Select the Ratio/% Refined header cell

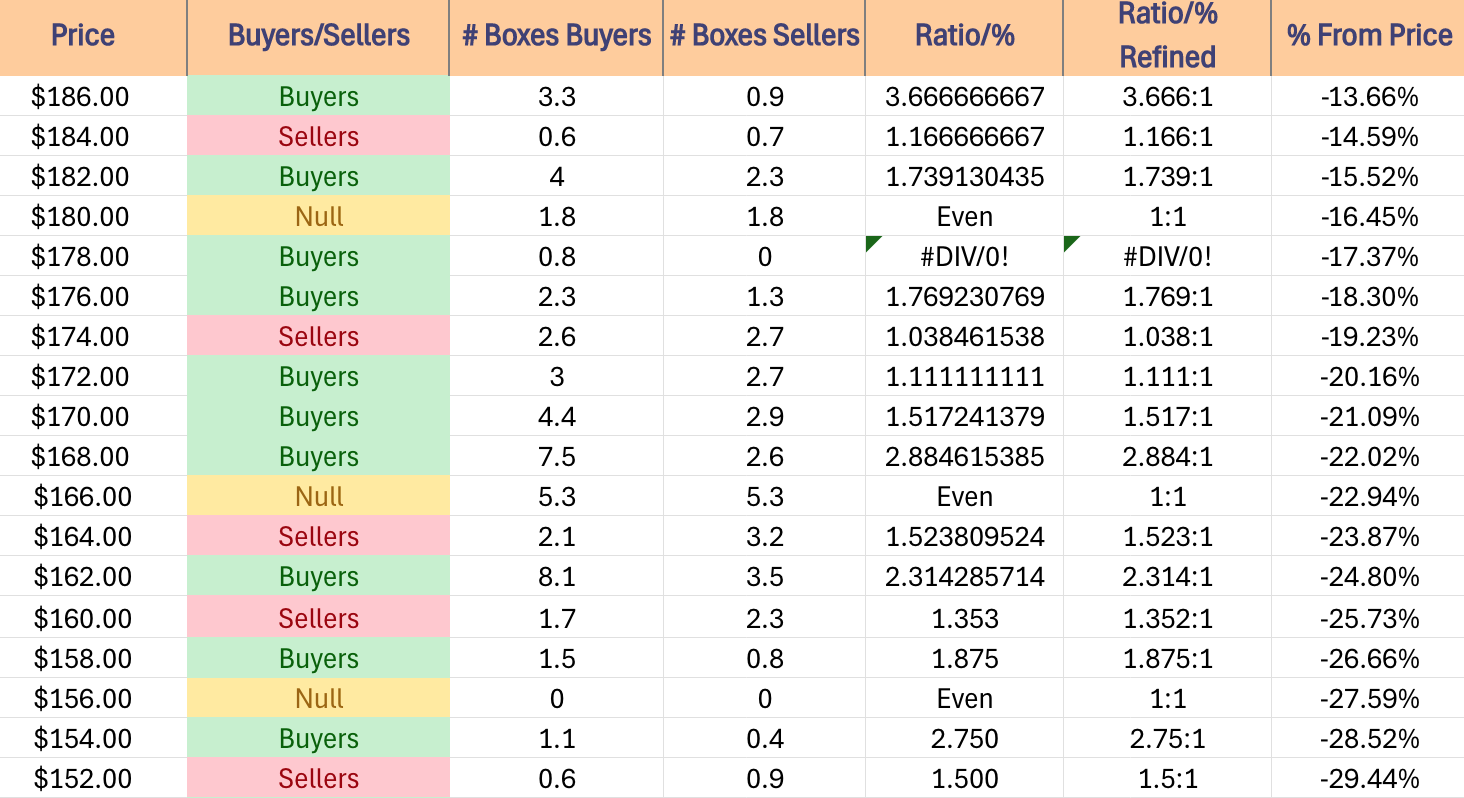tap(1167, 37)
